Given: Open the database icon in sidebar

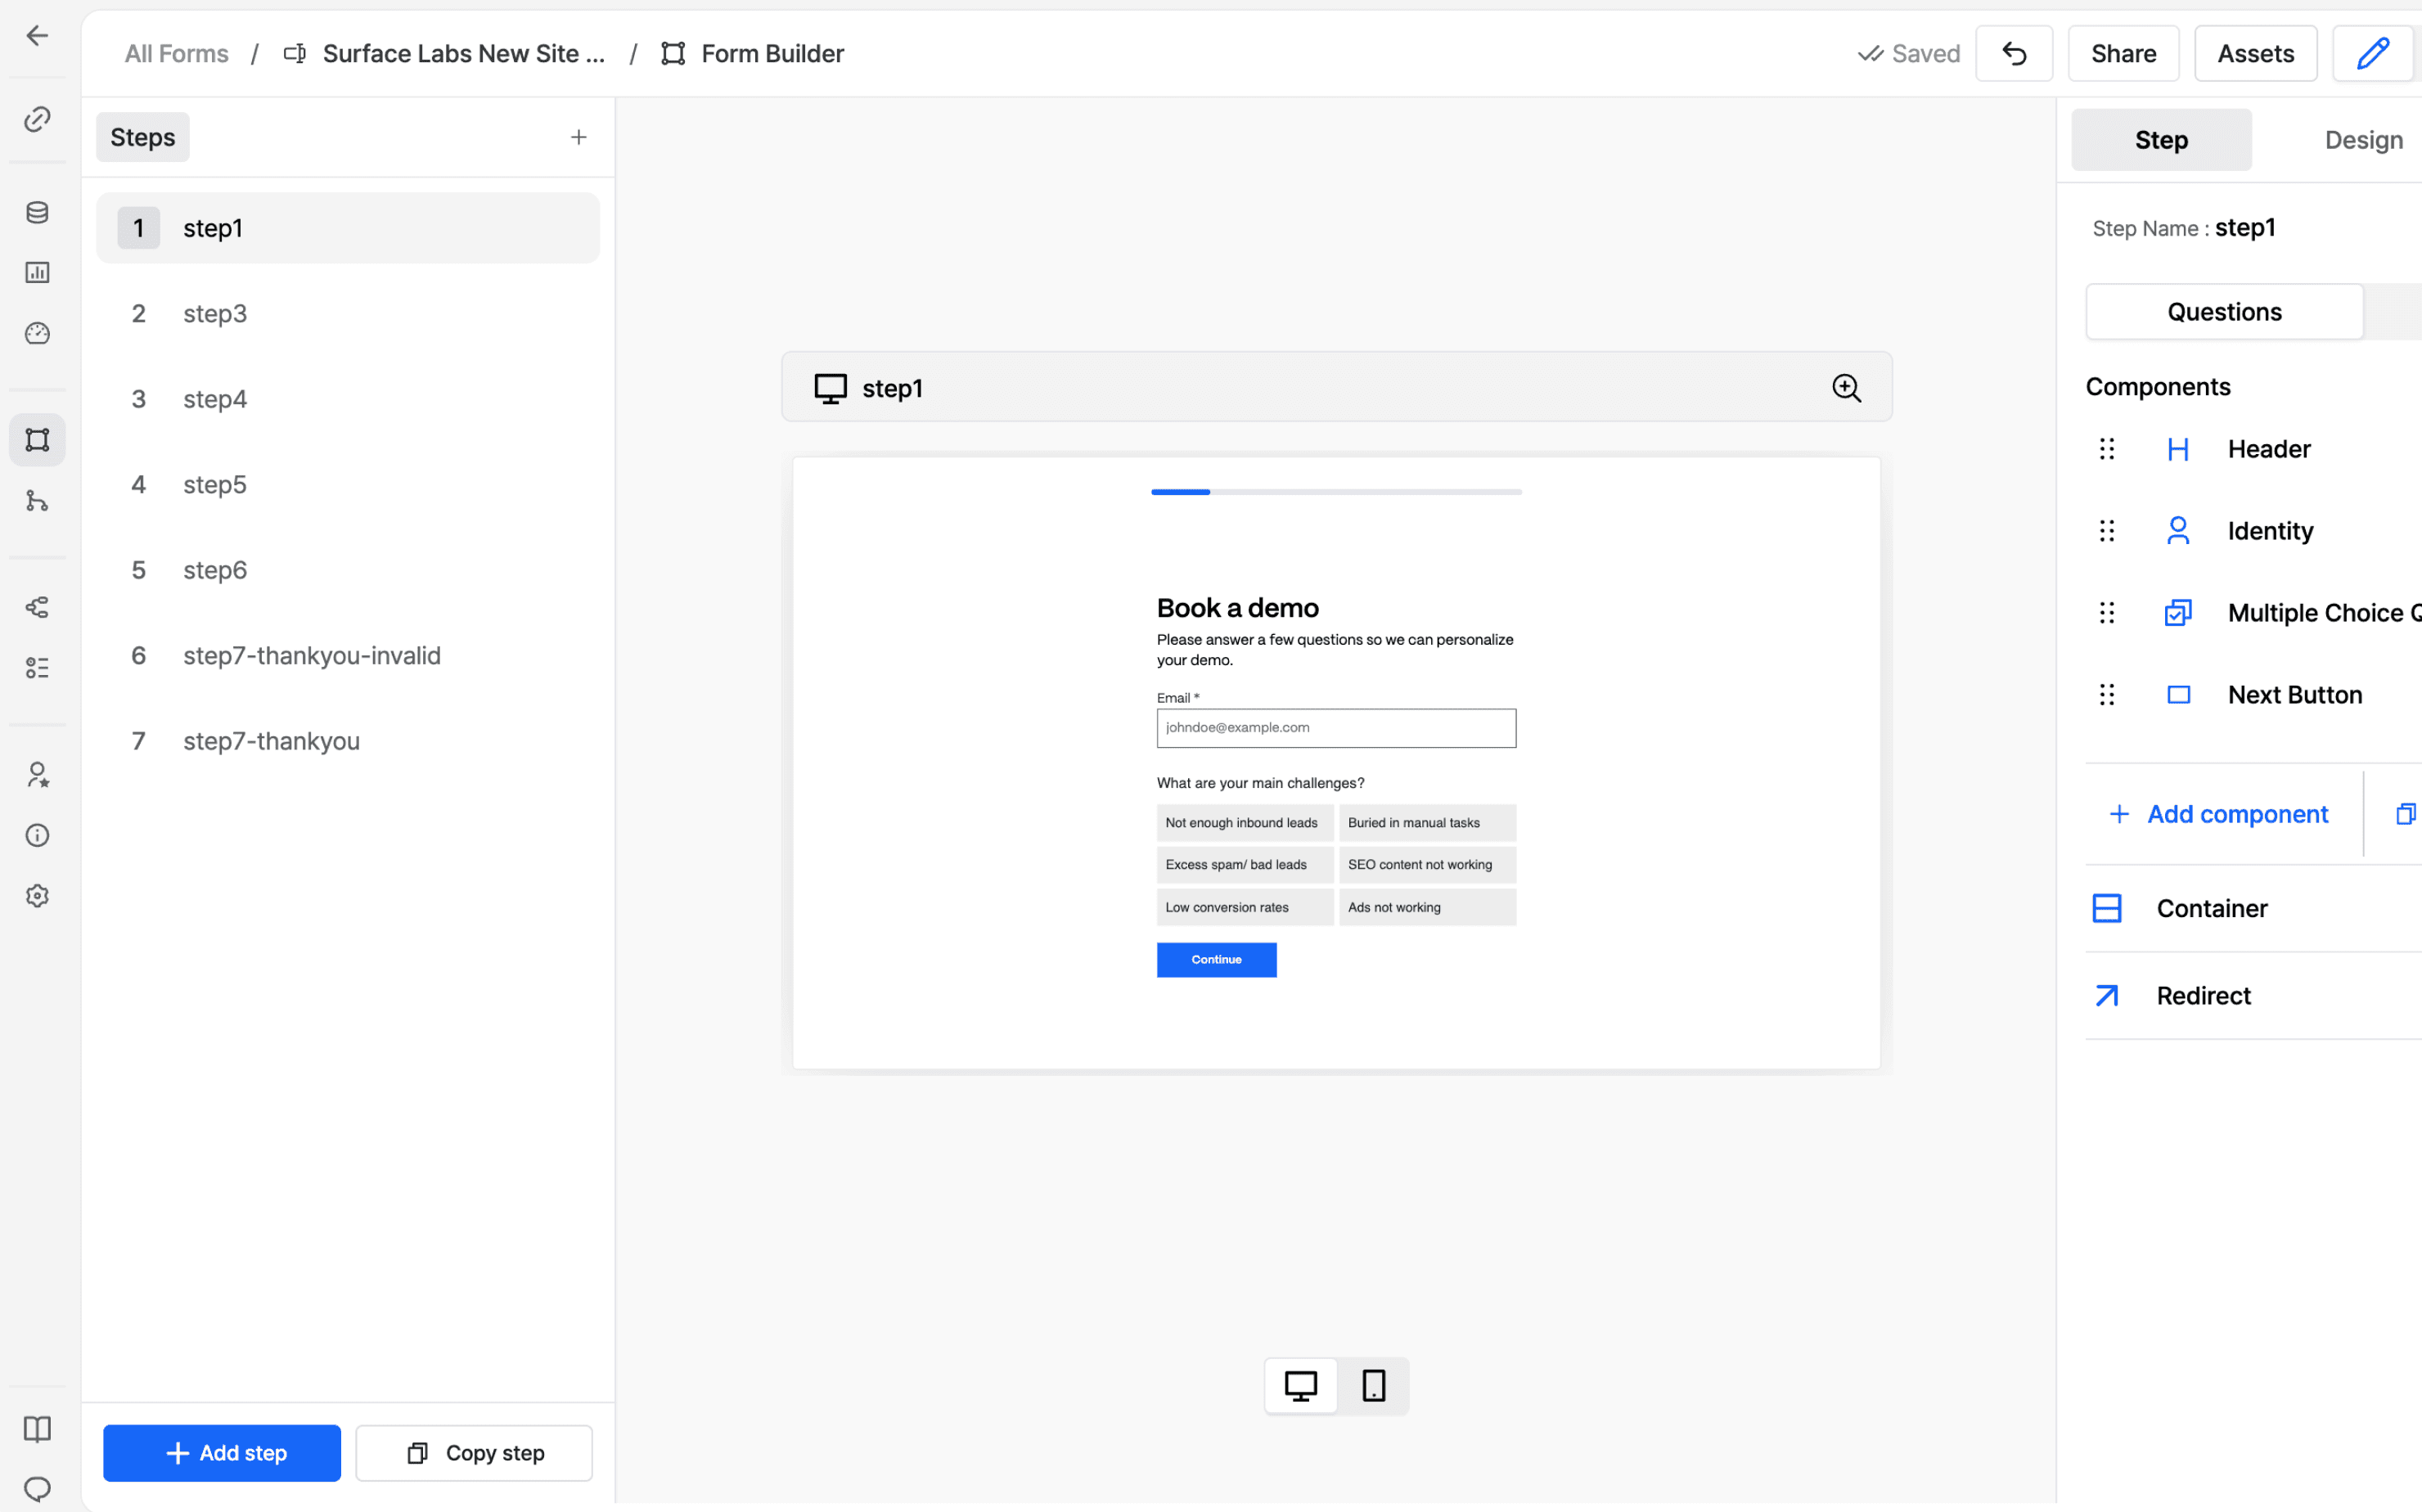Looking at the screenshot, I should coord(37,212).
